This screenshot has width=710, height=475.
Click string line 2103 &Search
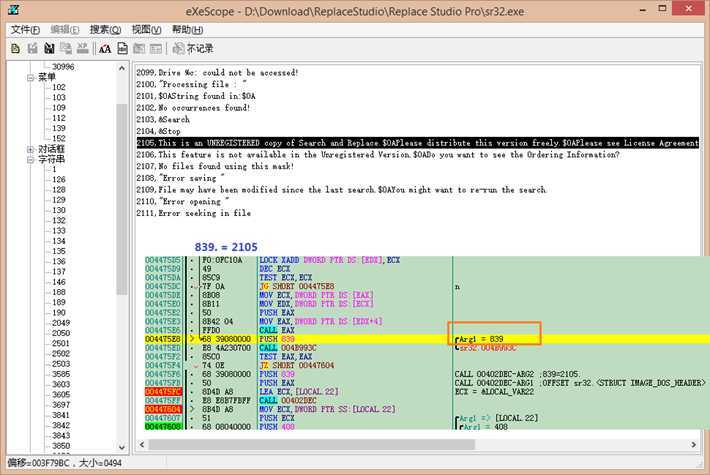tap(163, 120)
